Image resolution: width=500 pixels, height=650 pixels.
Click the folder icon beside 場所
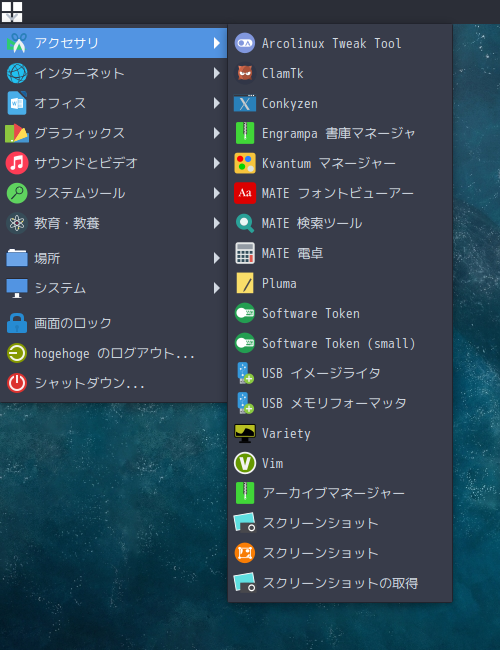click(17, 258)
